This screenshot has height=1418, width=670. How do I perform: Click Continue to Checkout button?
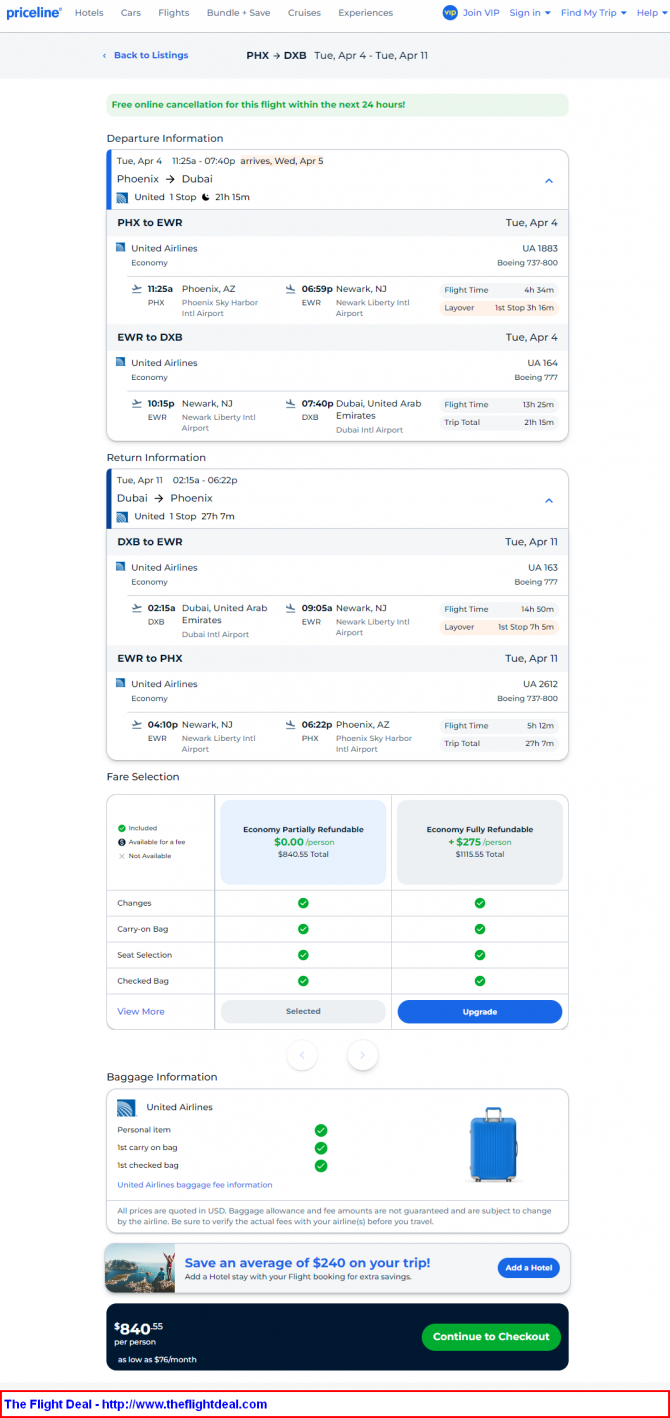click(491, 1336)
